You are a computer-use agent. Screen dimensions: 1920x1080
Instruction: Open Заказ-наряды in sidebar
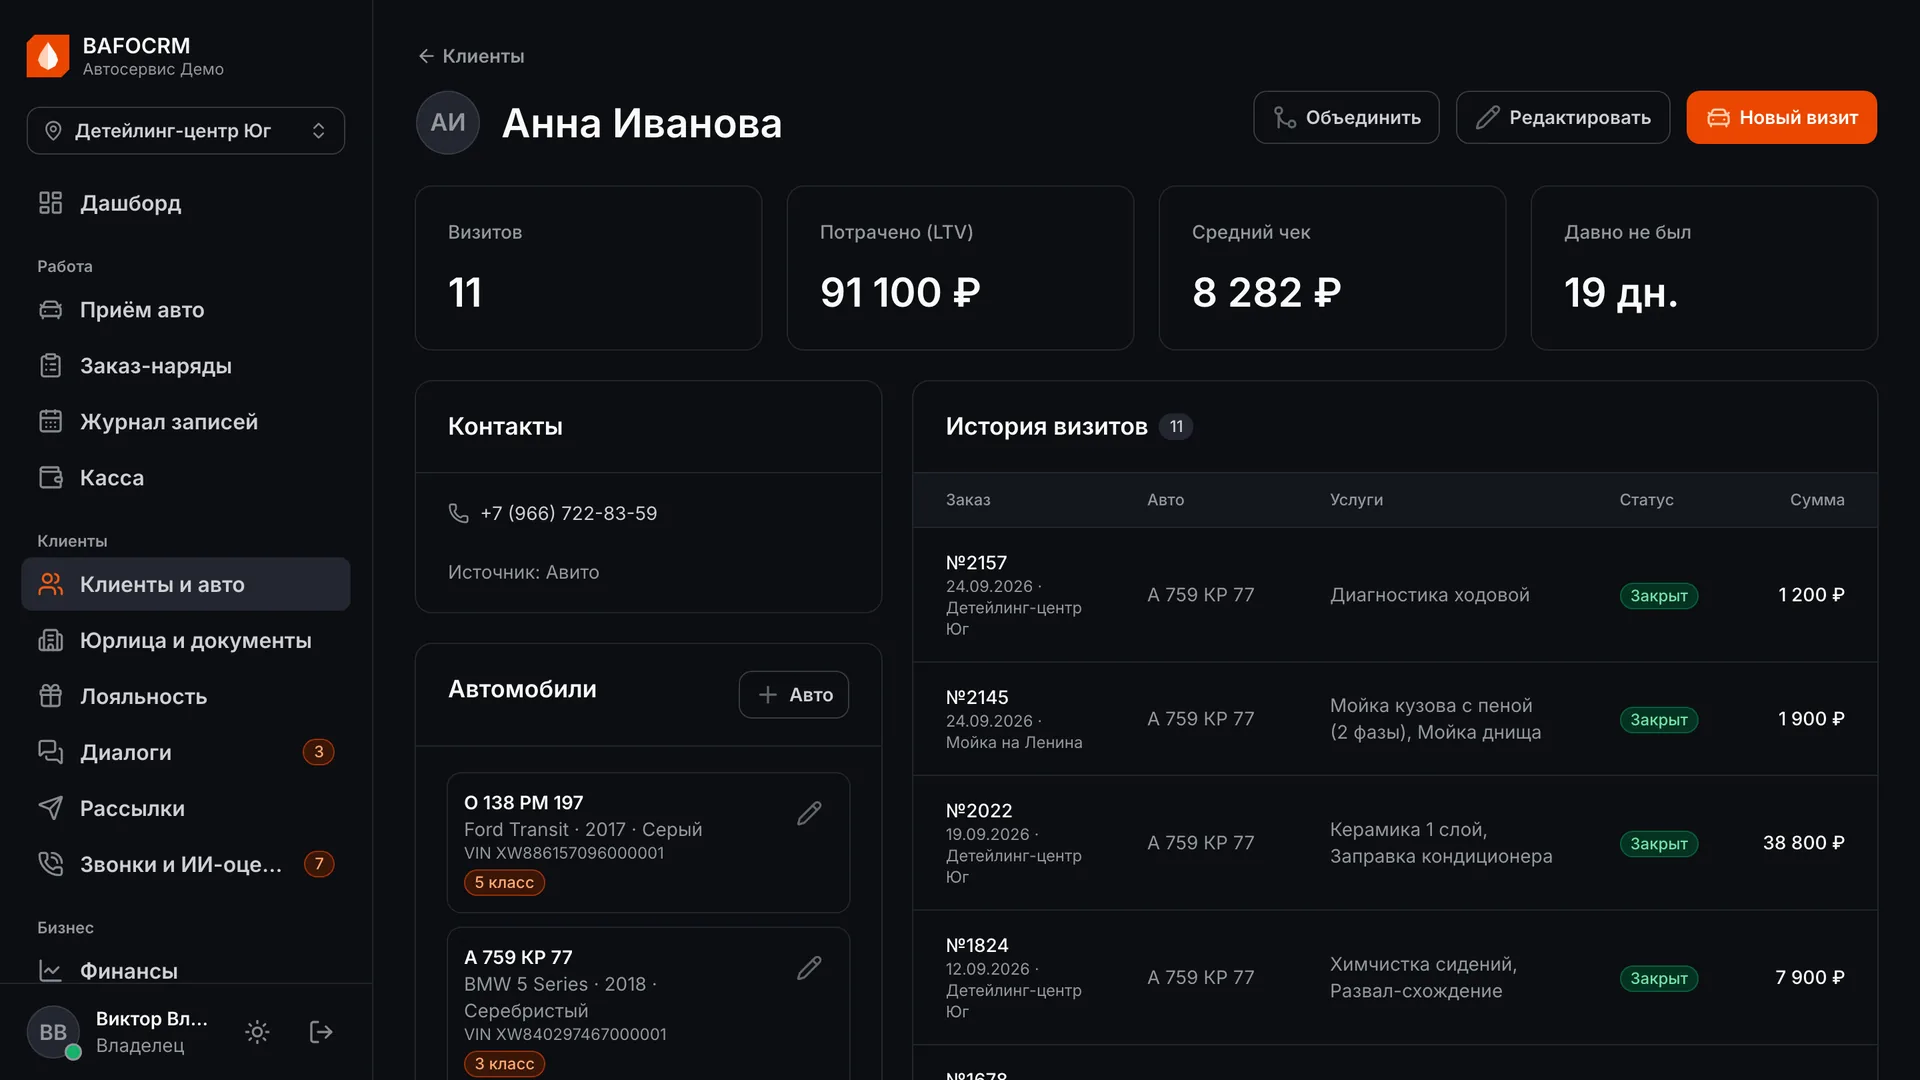[x=186, y=366]
